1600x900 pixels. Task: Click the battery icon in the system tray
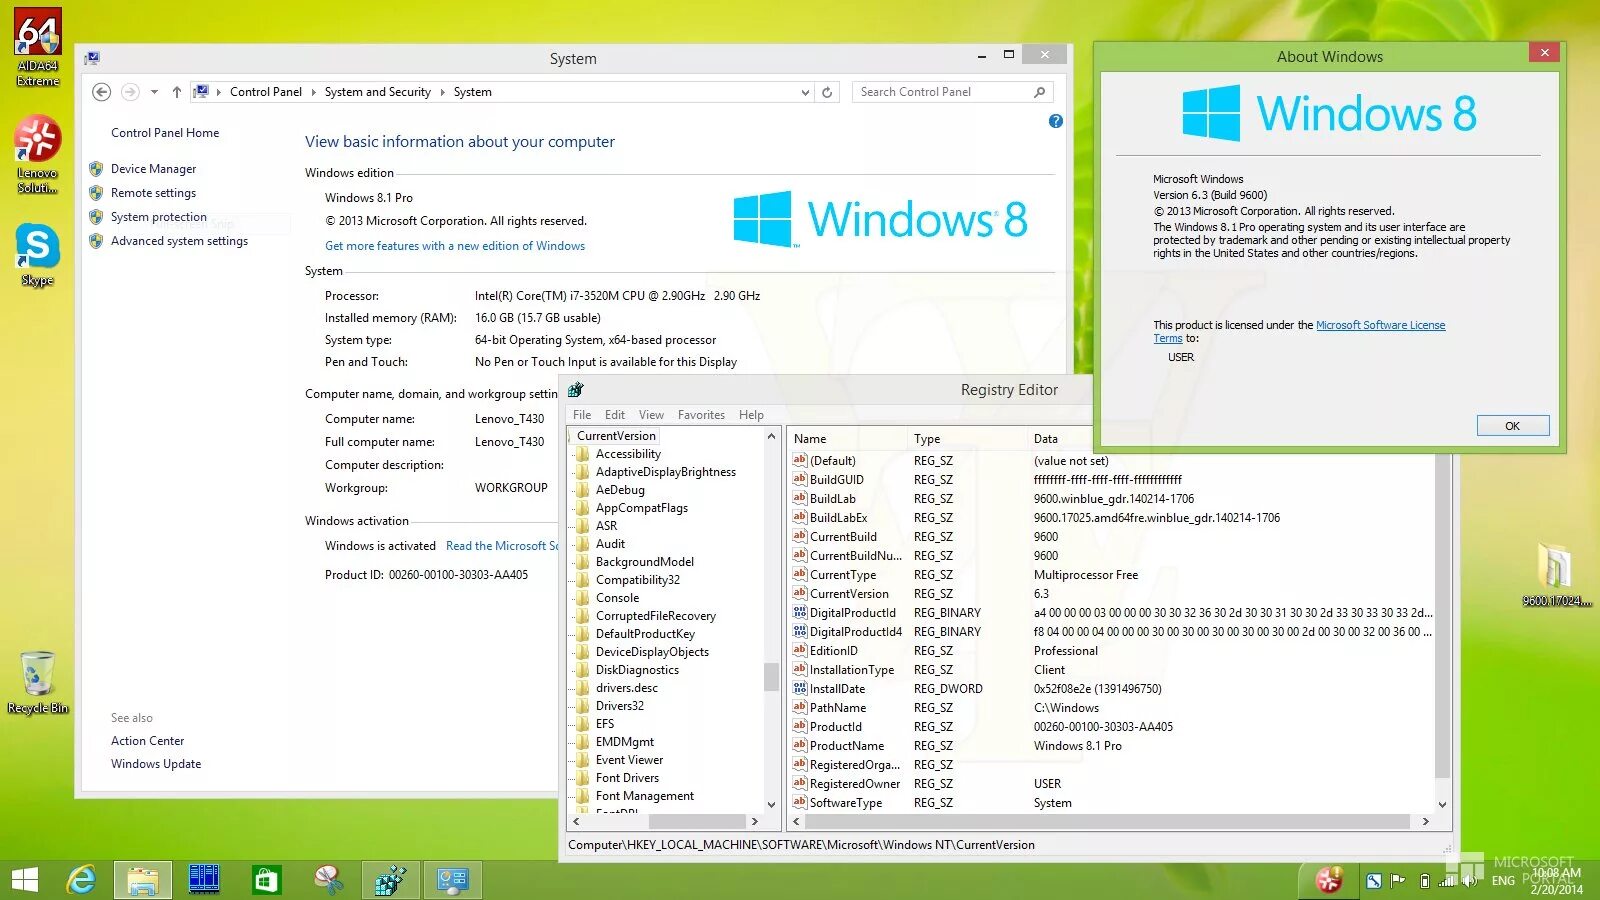[1425, 881]
